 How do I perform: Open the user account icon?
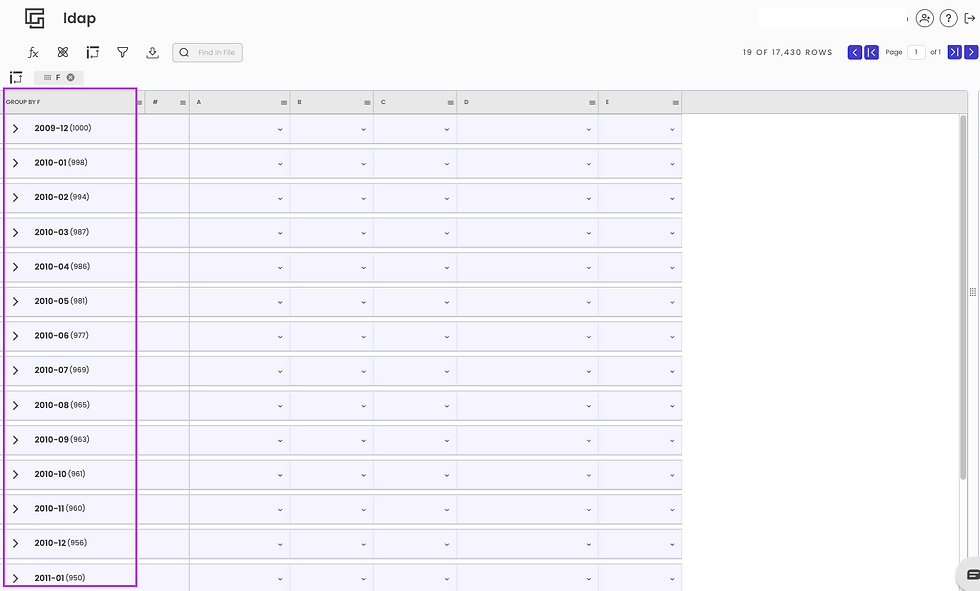tap(924, 18)
